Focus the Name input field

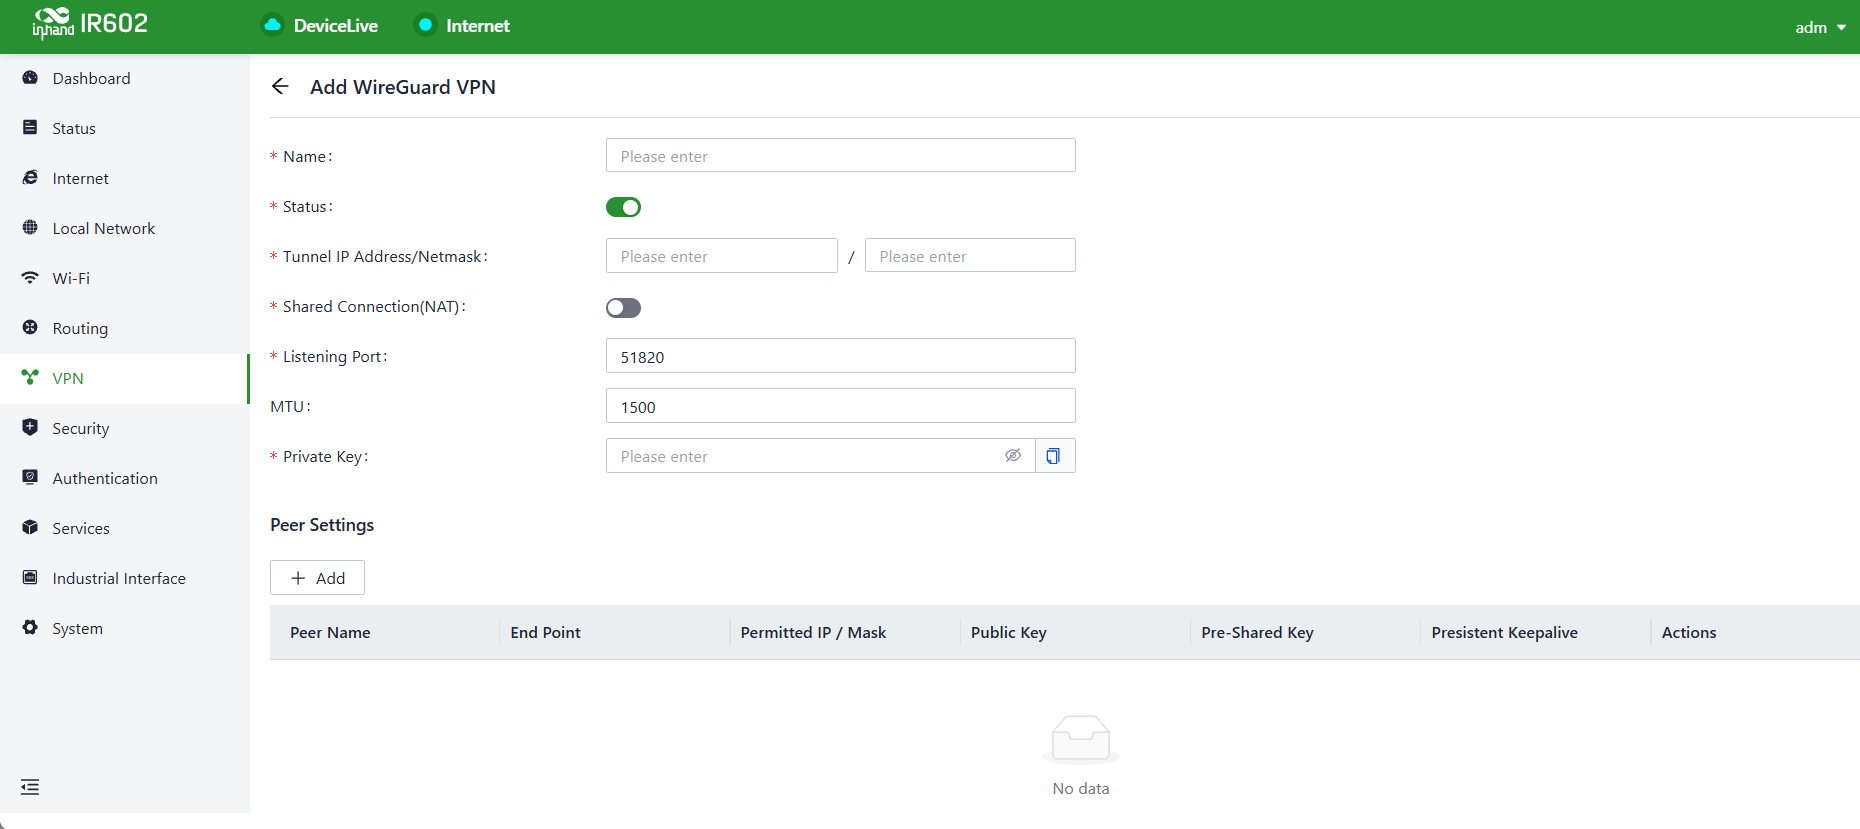(x=840, y=156)
